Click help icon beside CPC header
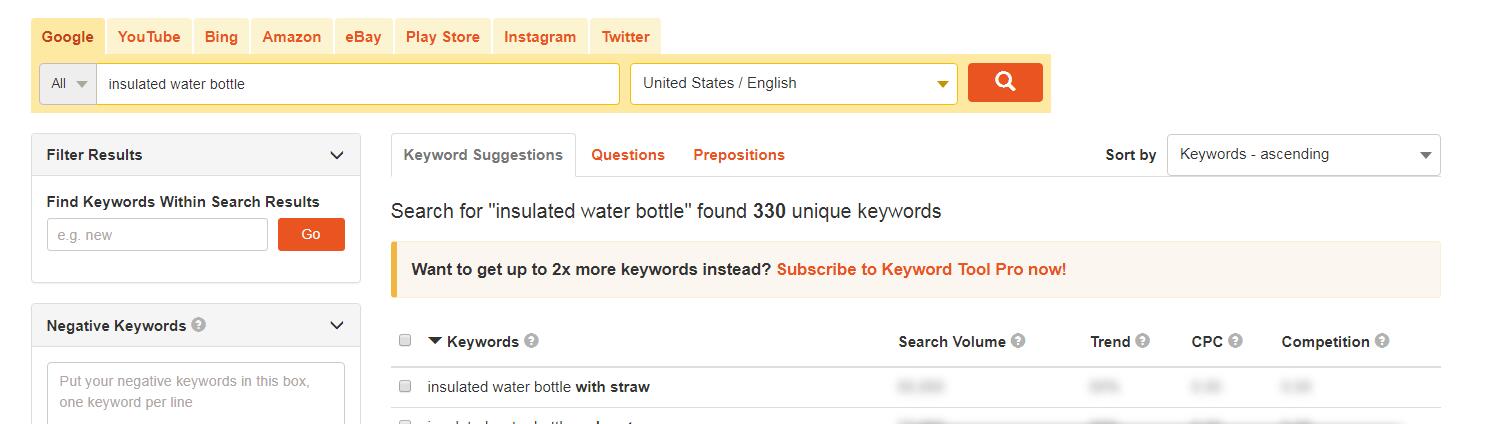Viewport: 1491px width, 424px height. click(1235, 341)
